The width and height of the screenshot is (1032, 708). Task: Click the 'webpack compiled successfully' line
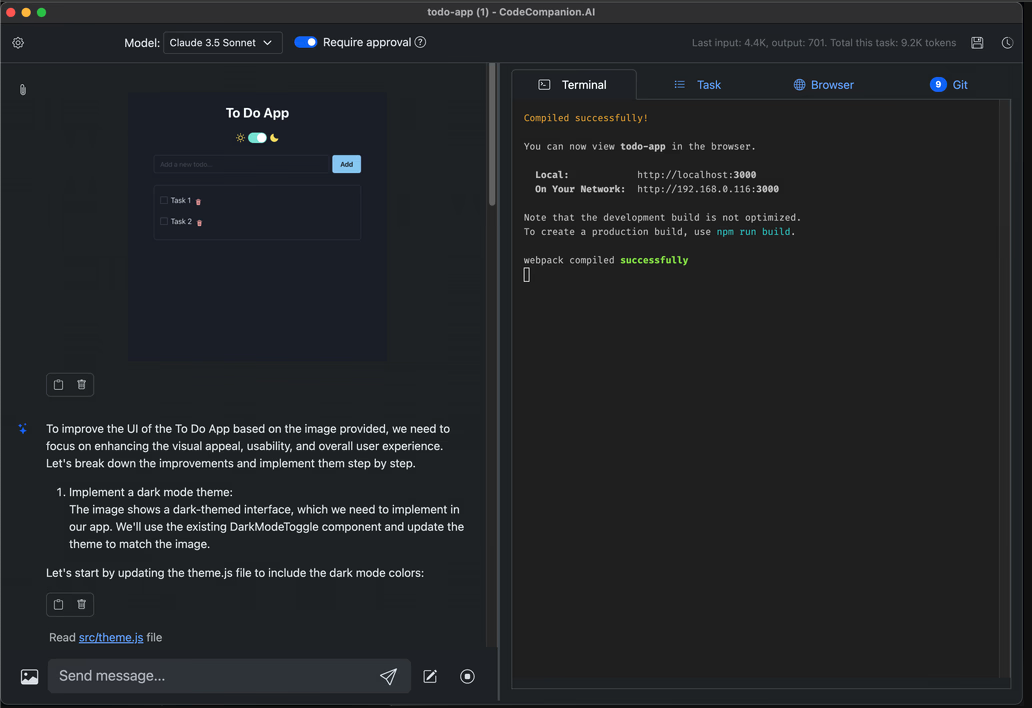pyautogui.click(x=606, y=260)
